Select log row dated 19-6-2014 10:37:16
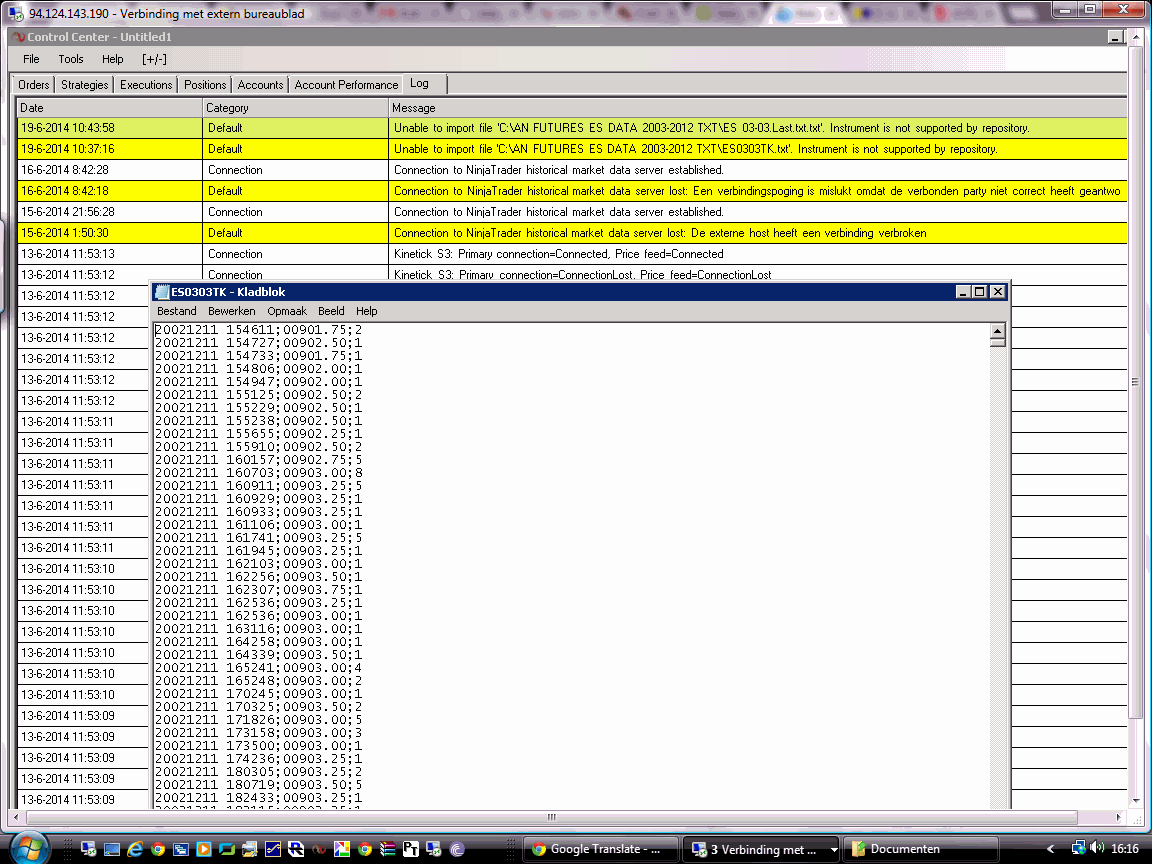 572,149
